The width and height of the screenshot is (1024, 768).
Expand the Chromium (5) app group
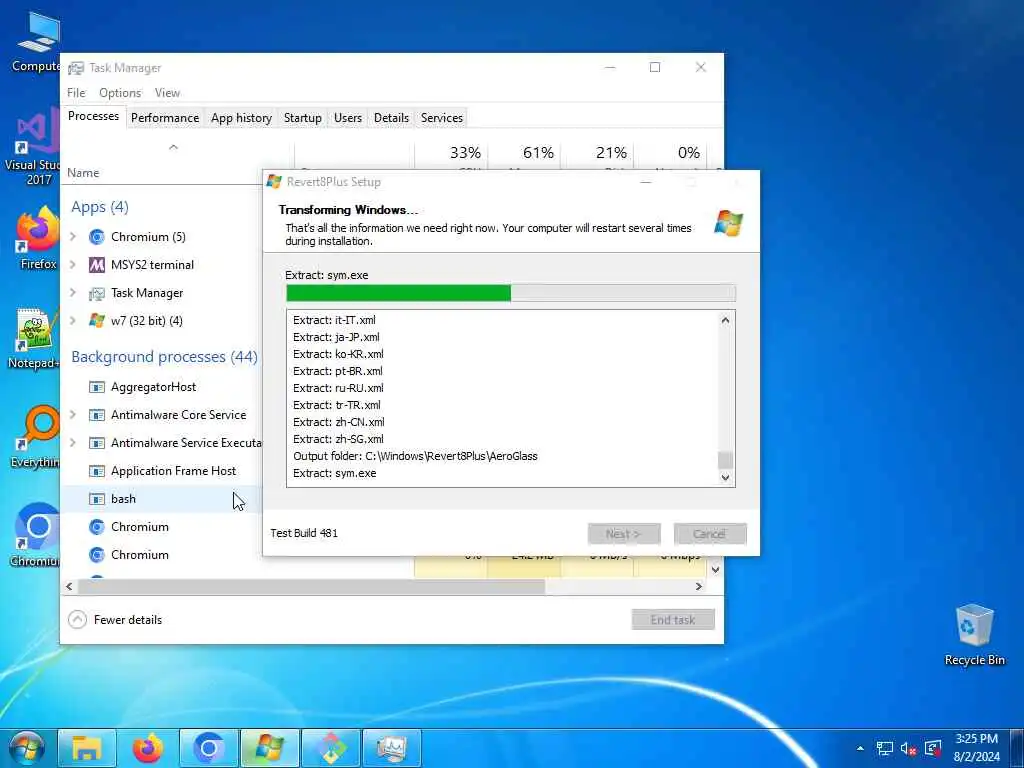tap(73, 236)
